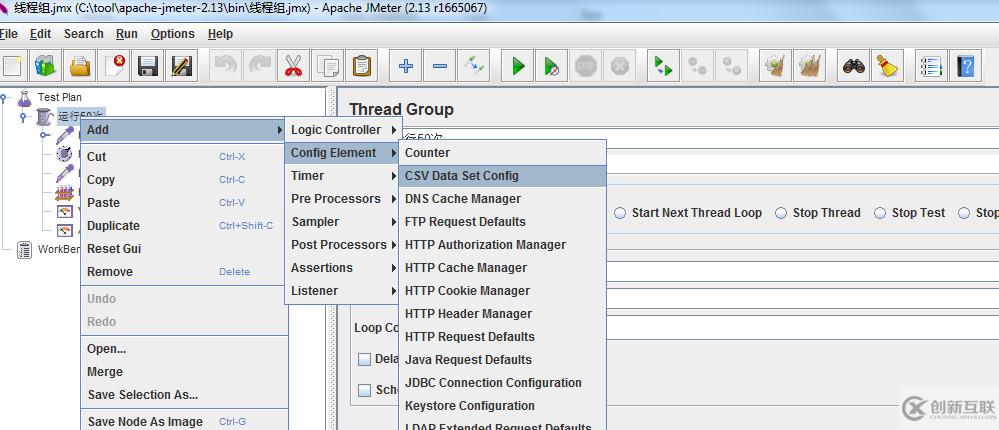999x430 pixels.
Task: Click the Redo arrow toolbar icon
Action: click(x=259, y=66)
